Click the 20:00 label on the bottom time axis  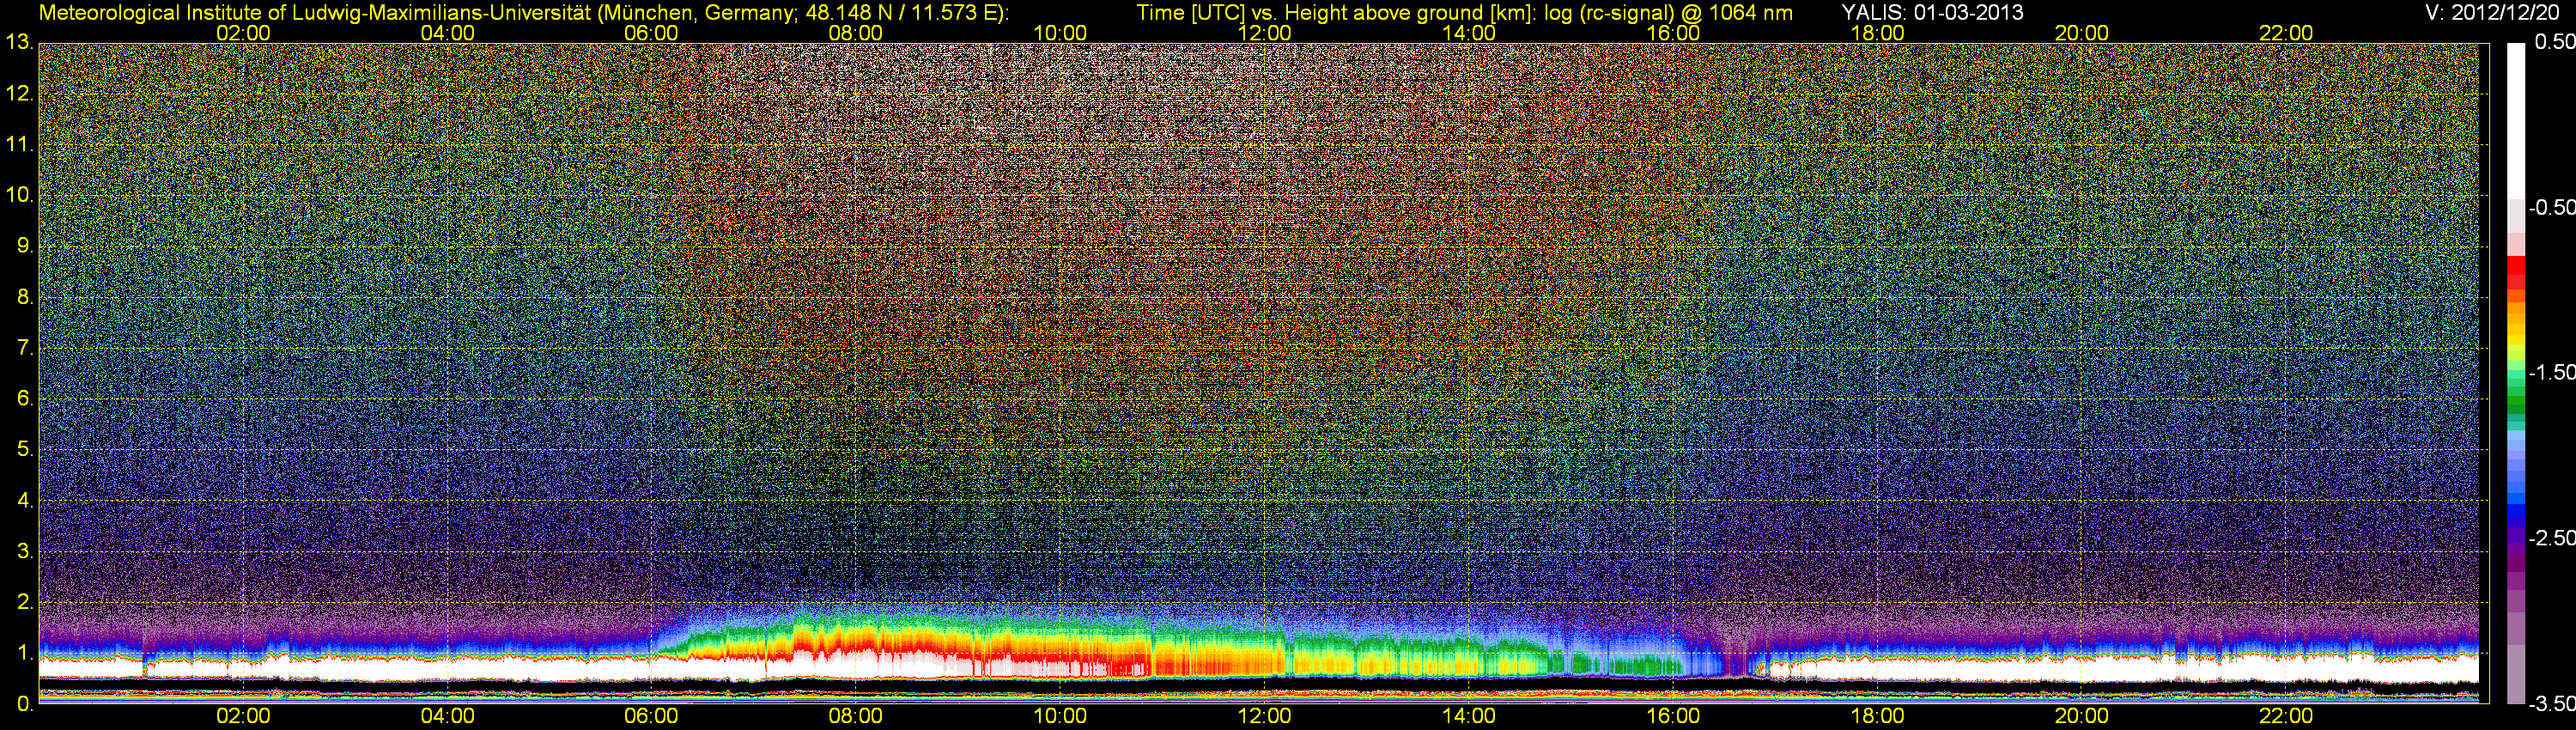(x=2082, y=716)
